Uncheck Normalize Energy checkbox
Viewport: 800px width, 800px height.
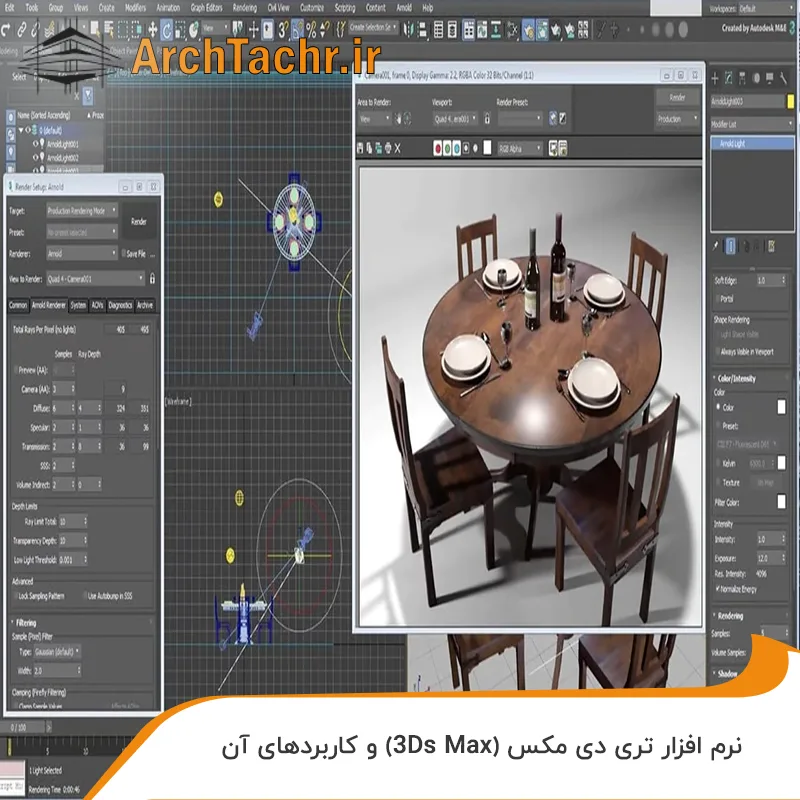(x=718, y=589)
